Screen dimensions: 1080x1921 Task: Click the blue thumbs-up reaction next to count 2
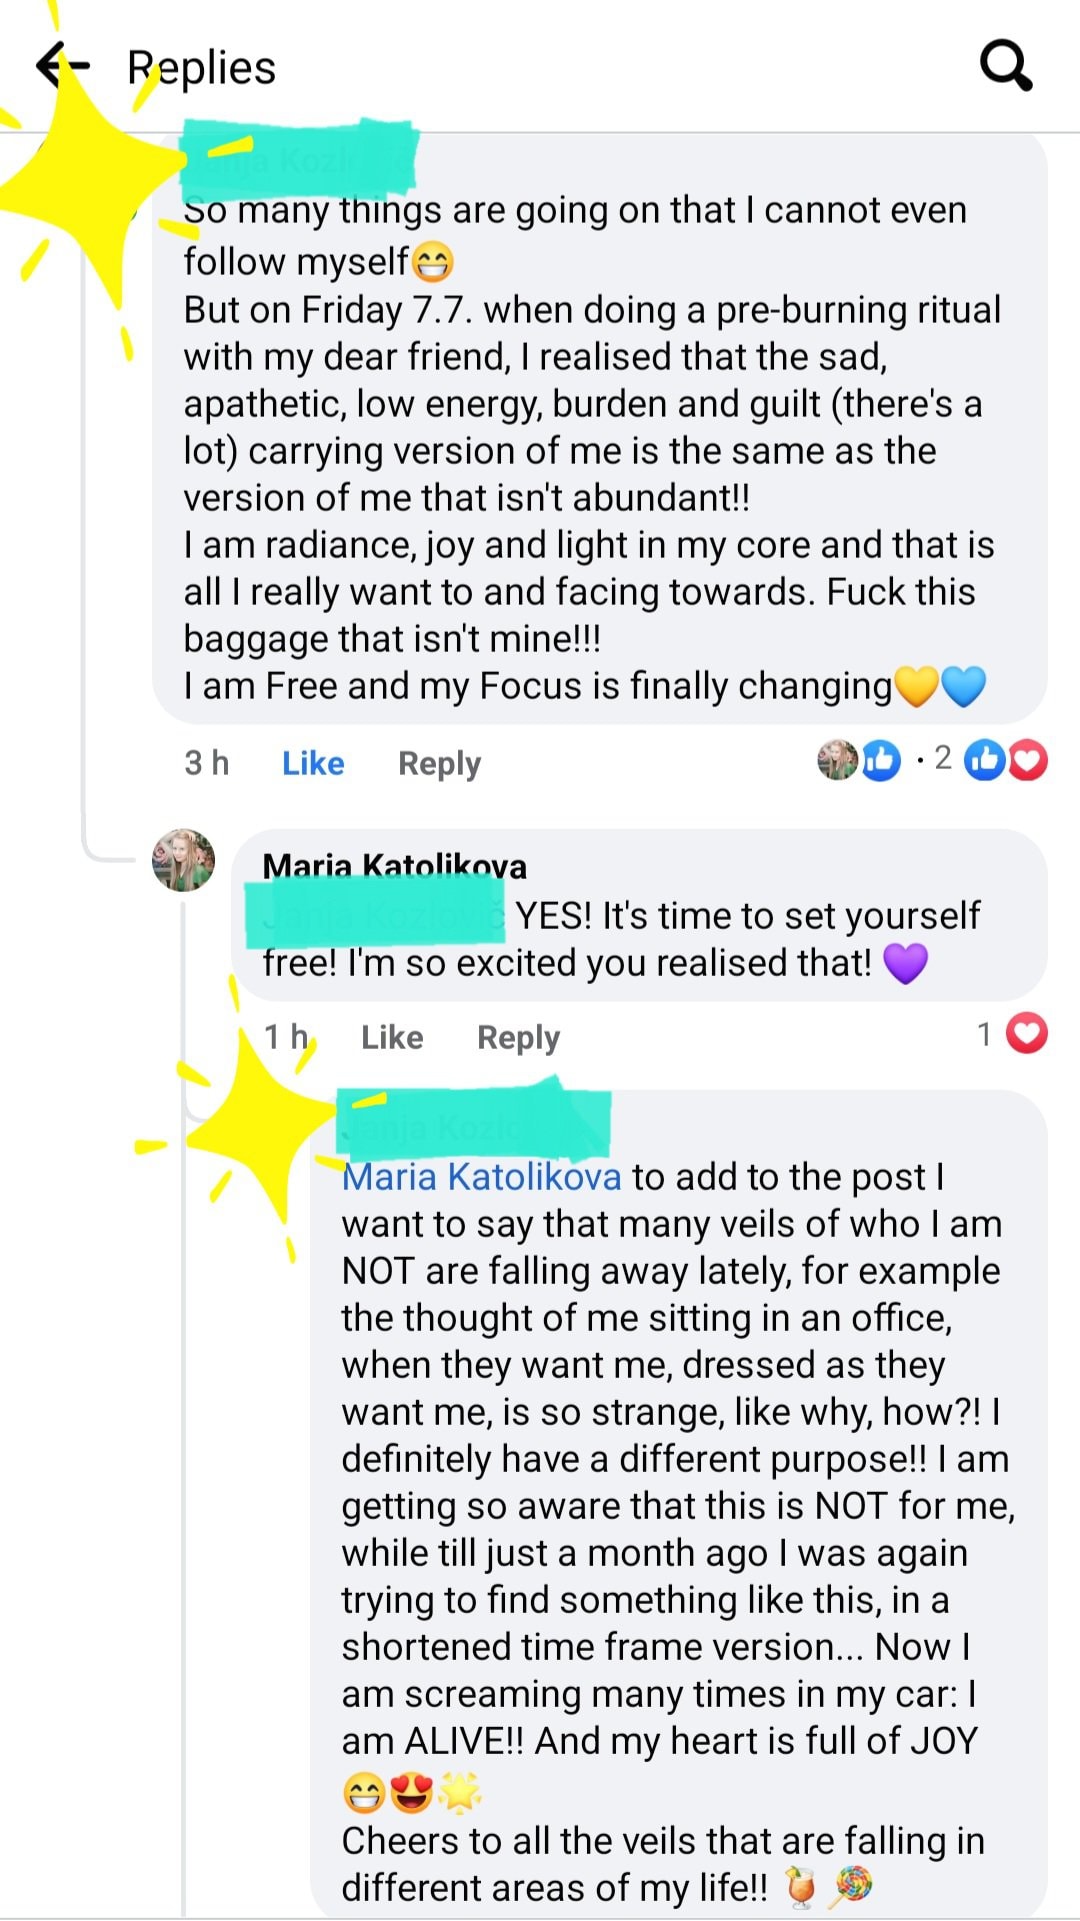coord(984,761)
